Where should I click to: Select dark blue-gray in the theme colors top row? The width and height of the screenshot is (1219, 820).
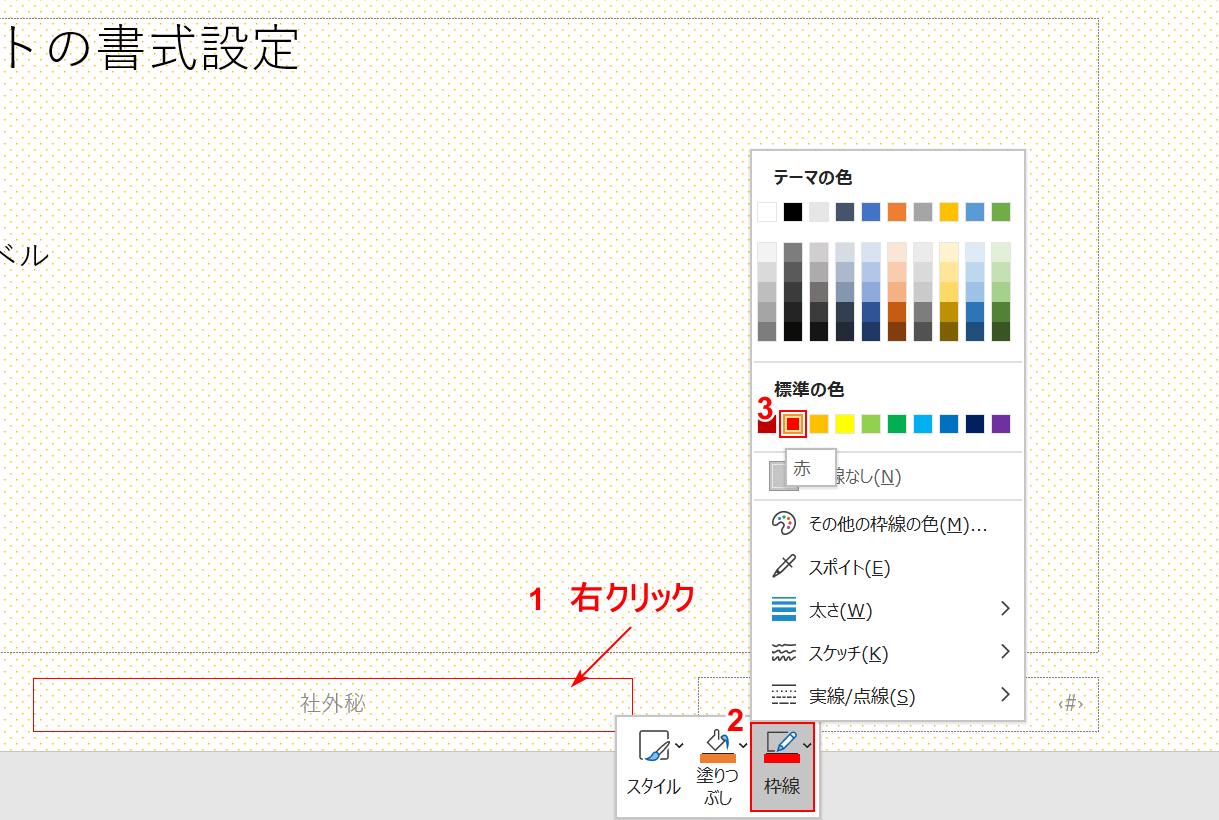(845, 212)
